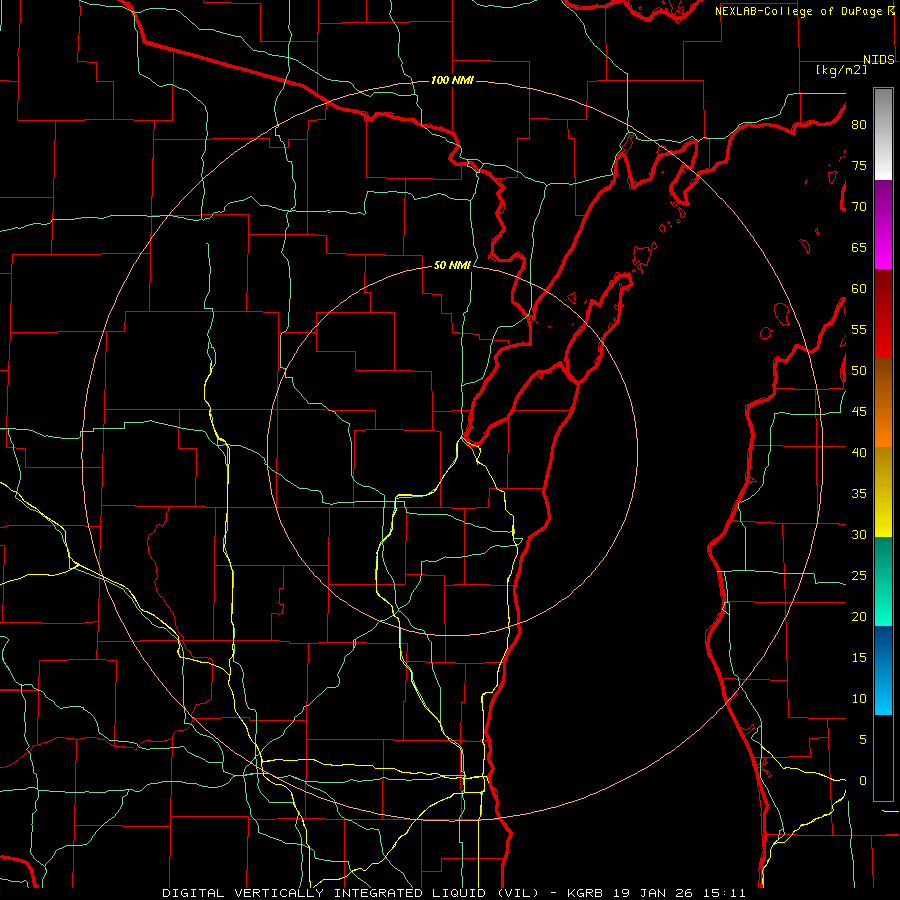This screenshot has height=900, width=900.
Task: Select the white 80 segment of the color scale
Action: point(883,135)
